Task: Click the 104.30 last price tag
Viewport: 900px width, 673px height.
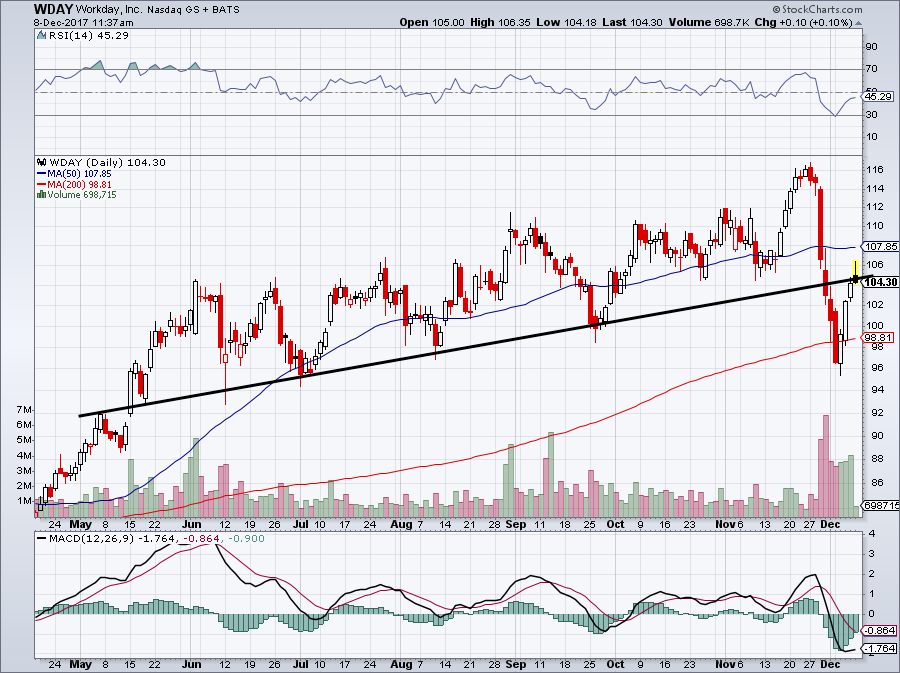Action: tap(880, 282)
